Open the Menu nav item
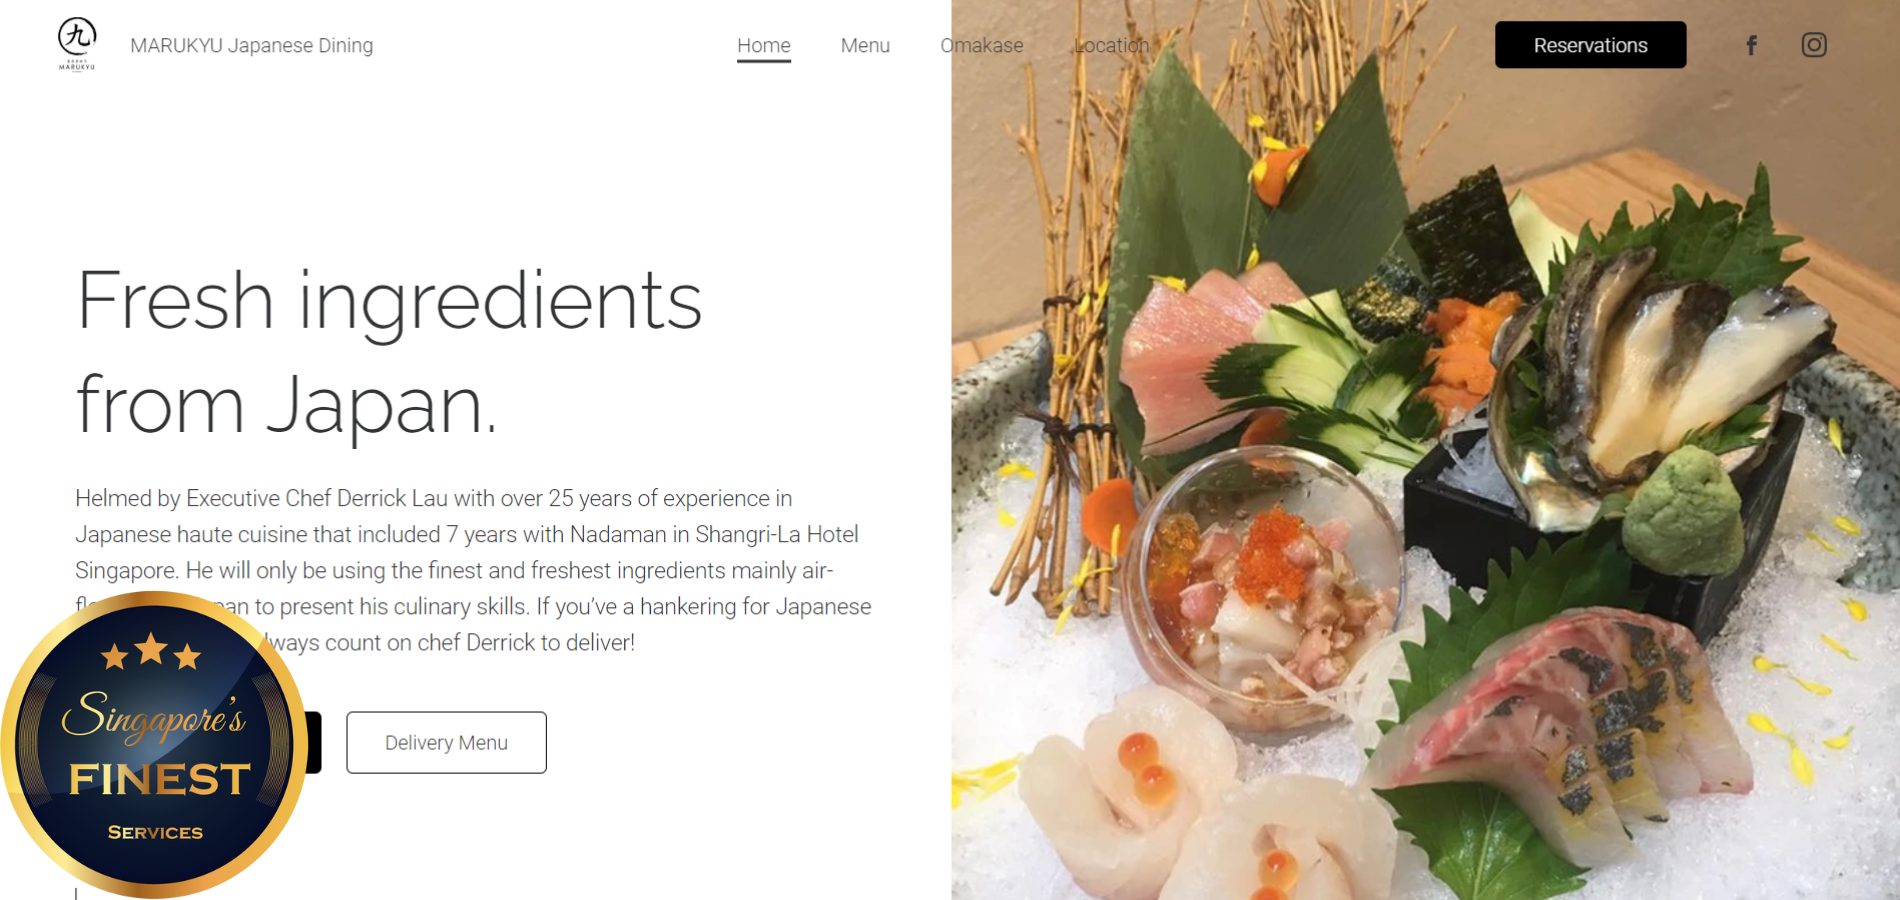 [x=865, y=46]
